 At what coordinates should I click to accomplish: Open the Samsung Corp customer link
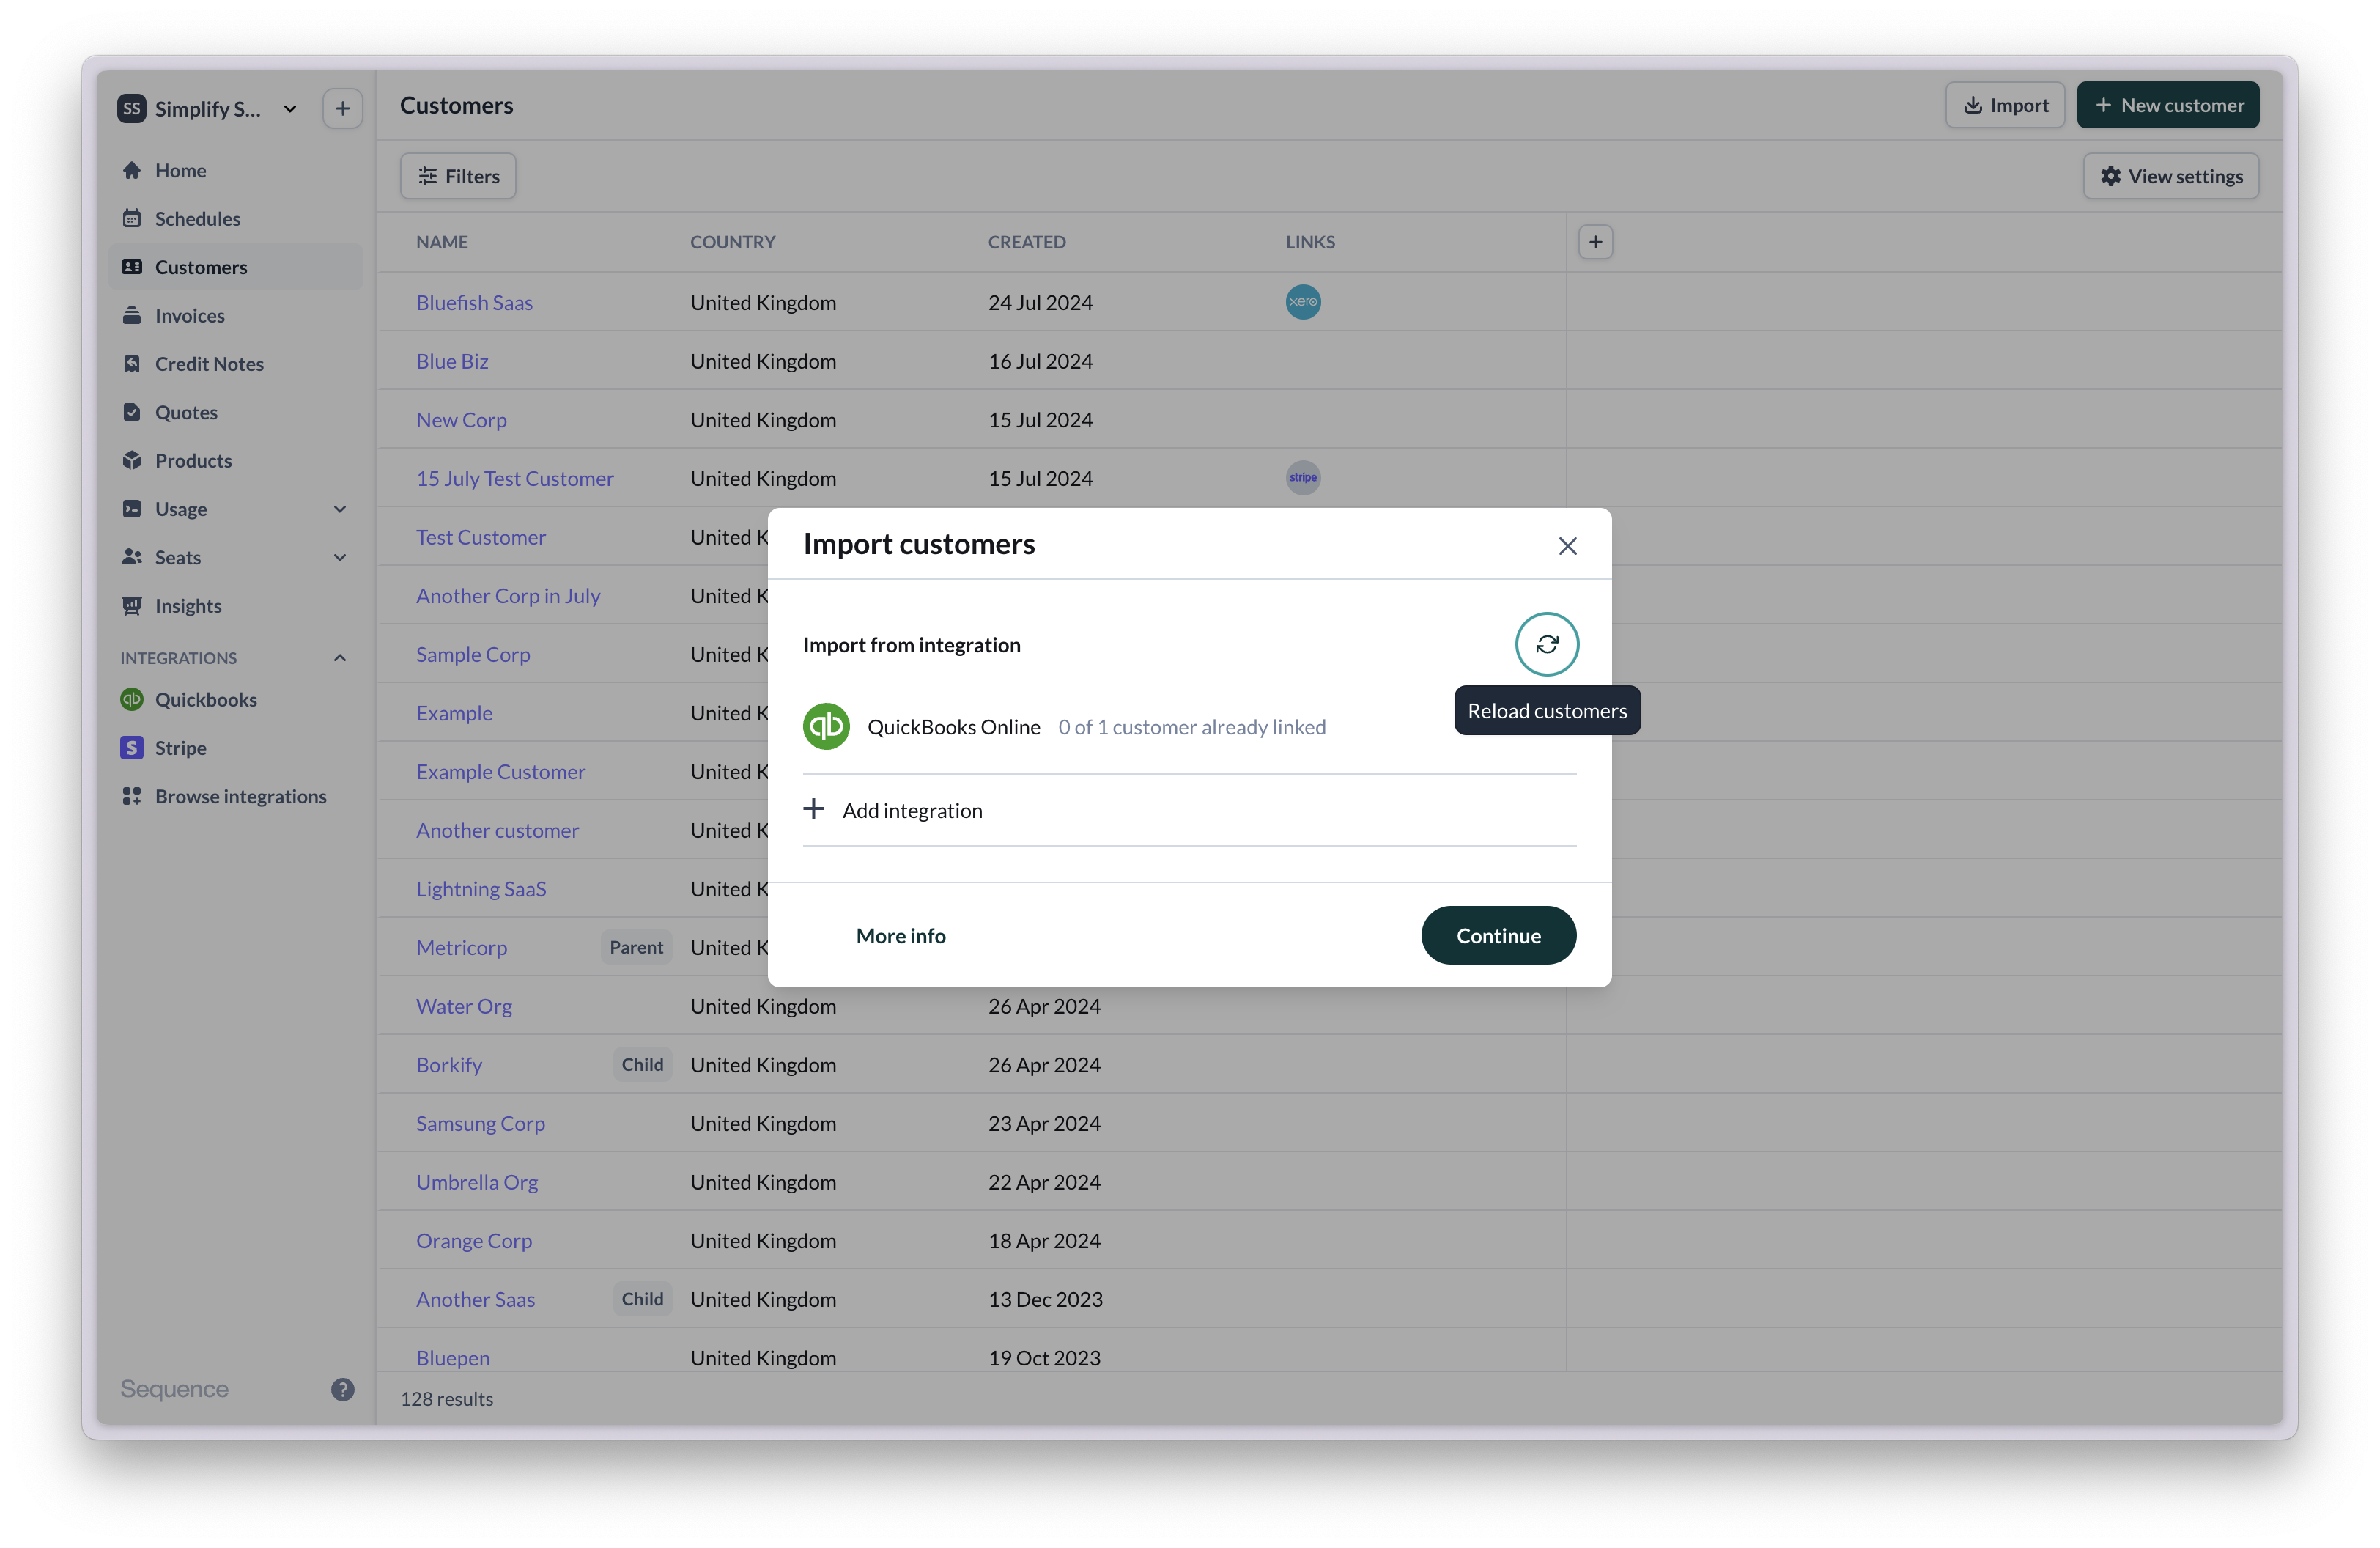[x=480, y=1123]
